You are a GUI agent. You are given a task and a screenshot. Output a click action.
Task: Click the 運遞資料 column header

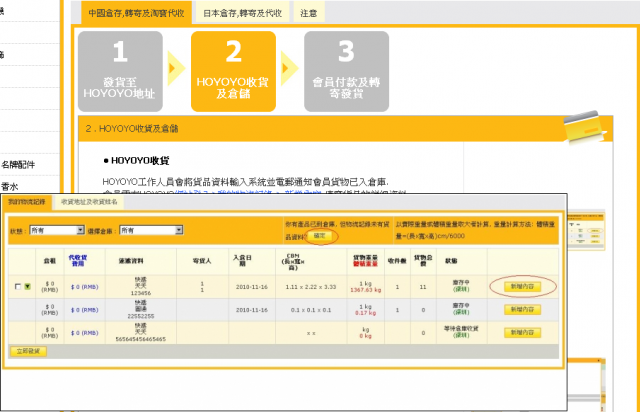[131, 261]
